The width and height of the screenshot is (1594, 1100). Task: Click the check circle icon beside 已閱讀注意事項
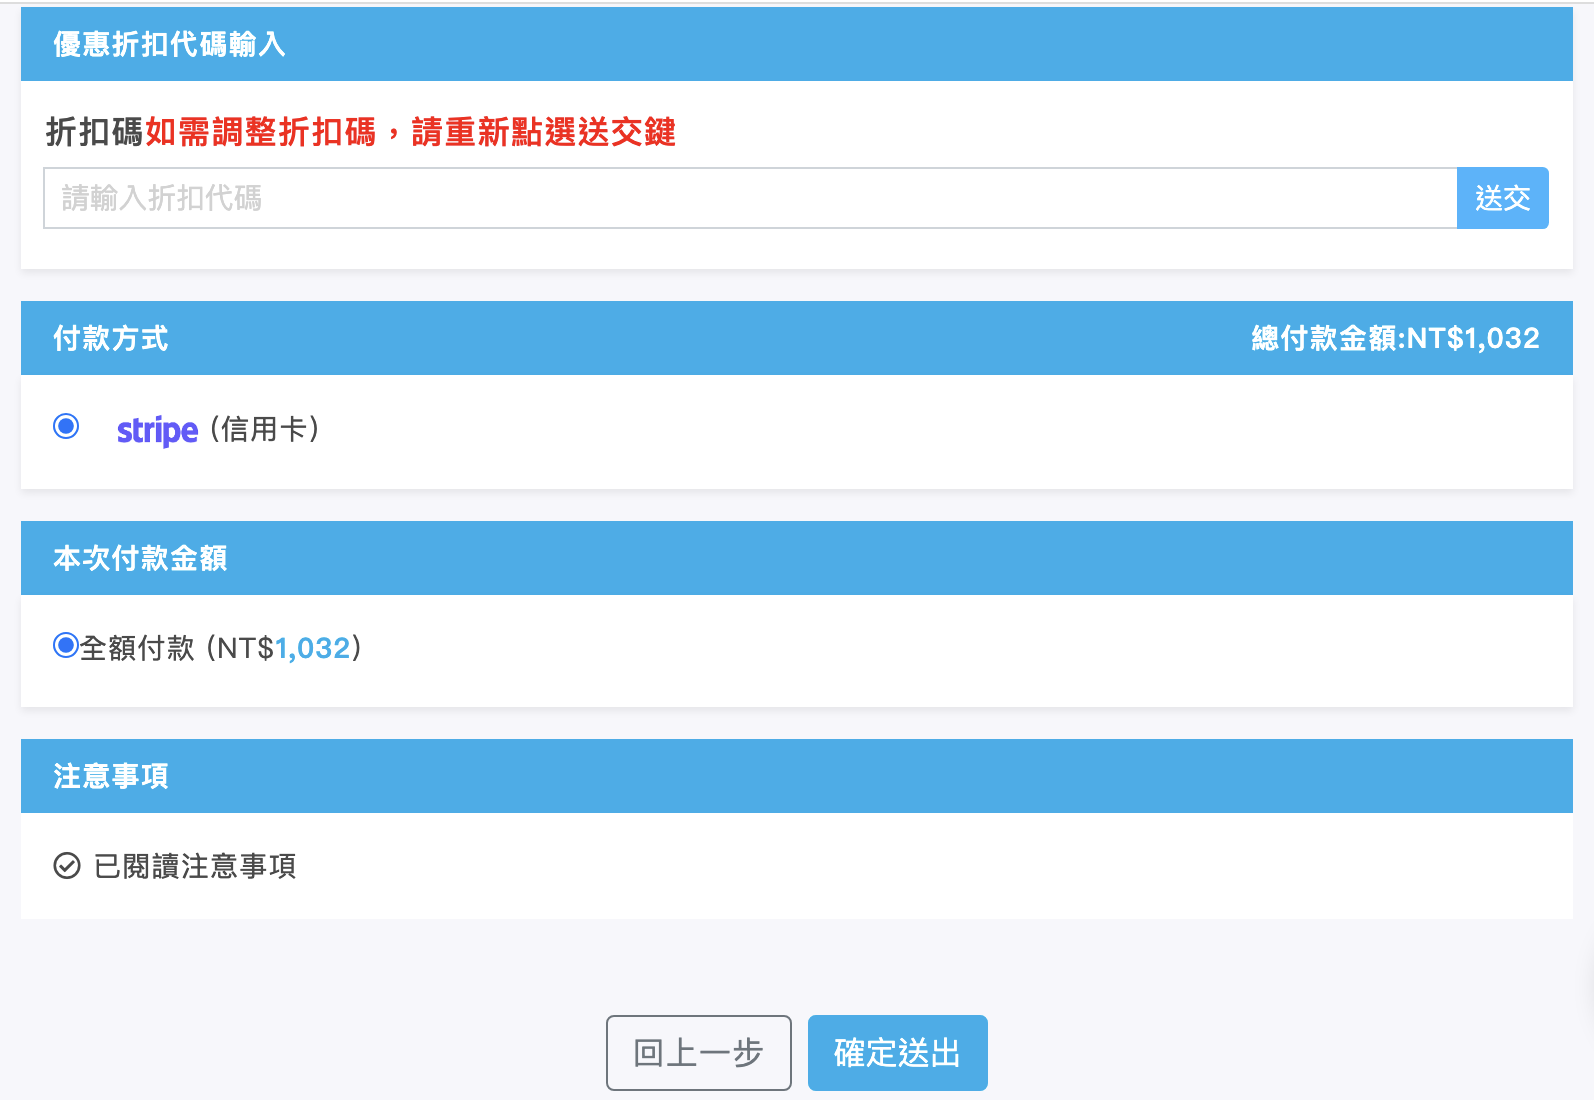click(x=67, y=866)
